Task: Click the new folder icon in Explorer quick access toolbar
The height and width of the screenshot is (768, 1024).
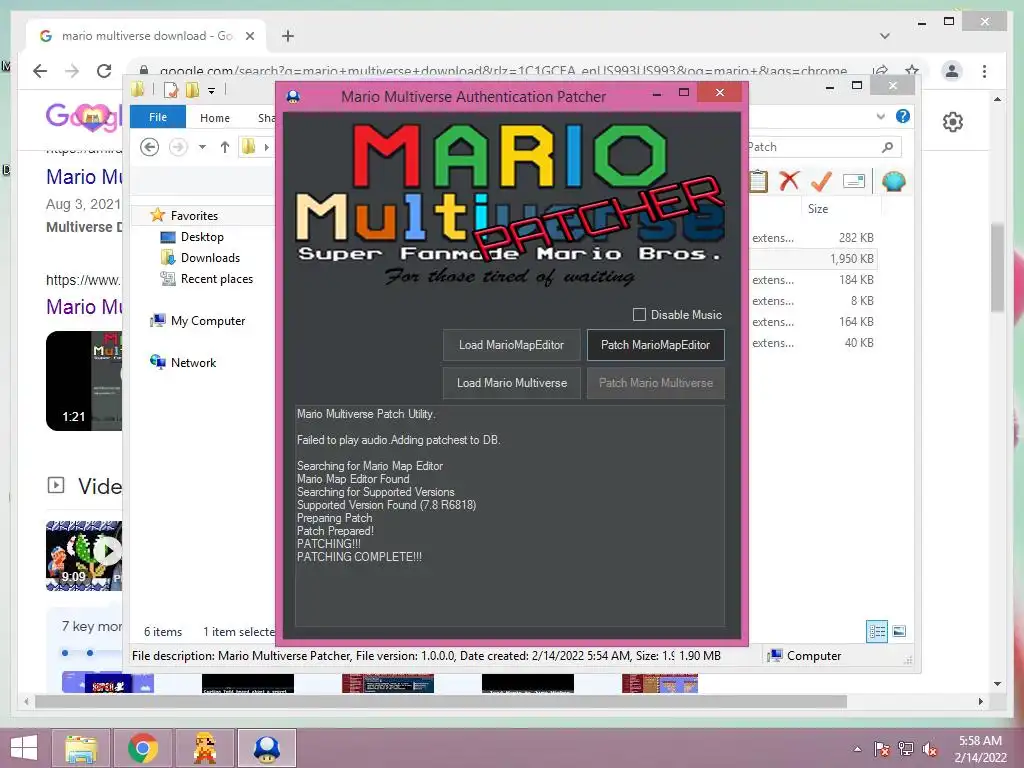Action: pos(192,89)
